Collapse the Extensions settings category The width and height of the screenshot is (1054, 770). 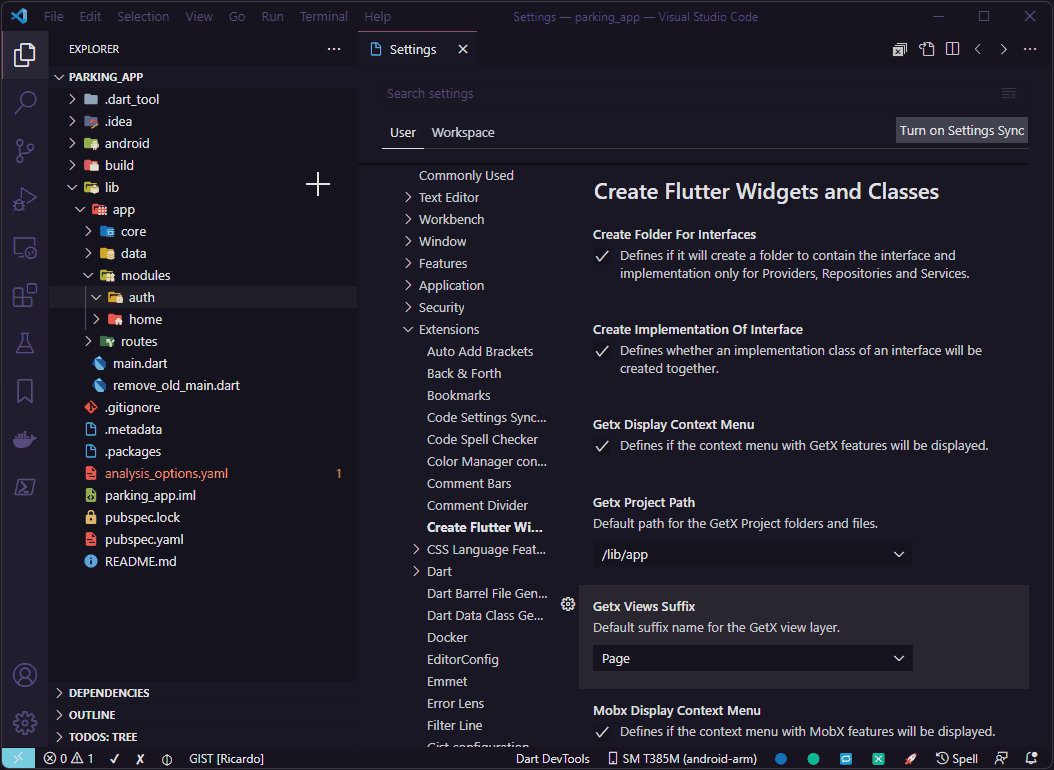point(408,330)
